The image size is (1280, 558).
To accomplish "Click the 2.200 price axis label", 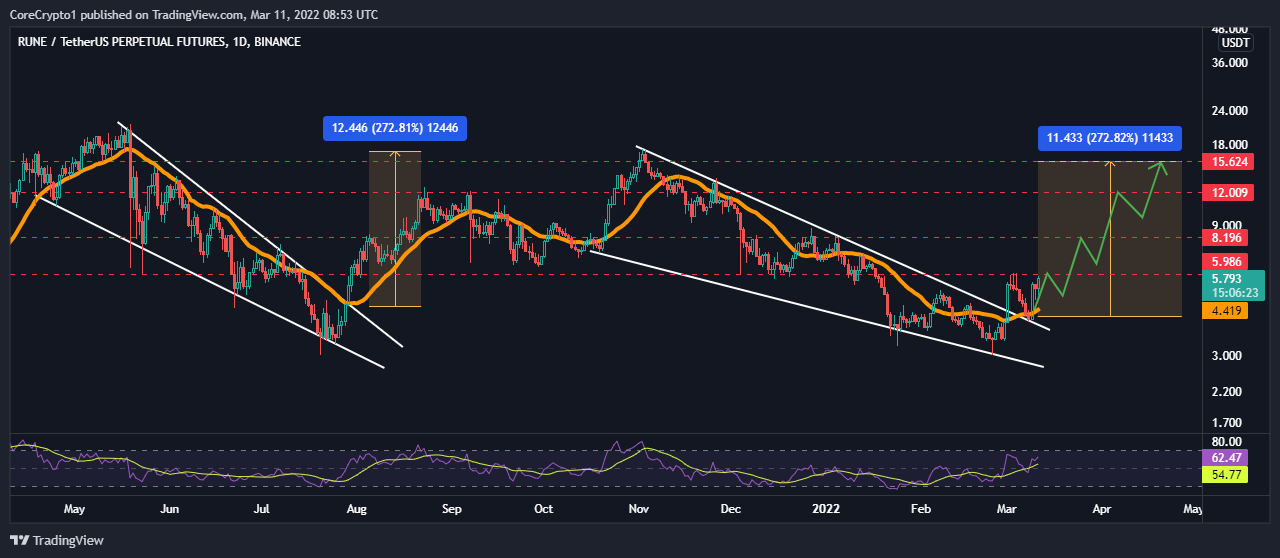I will 1228,391.
